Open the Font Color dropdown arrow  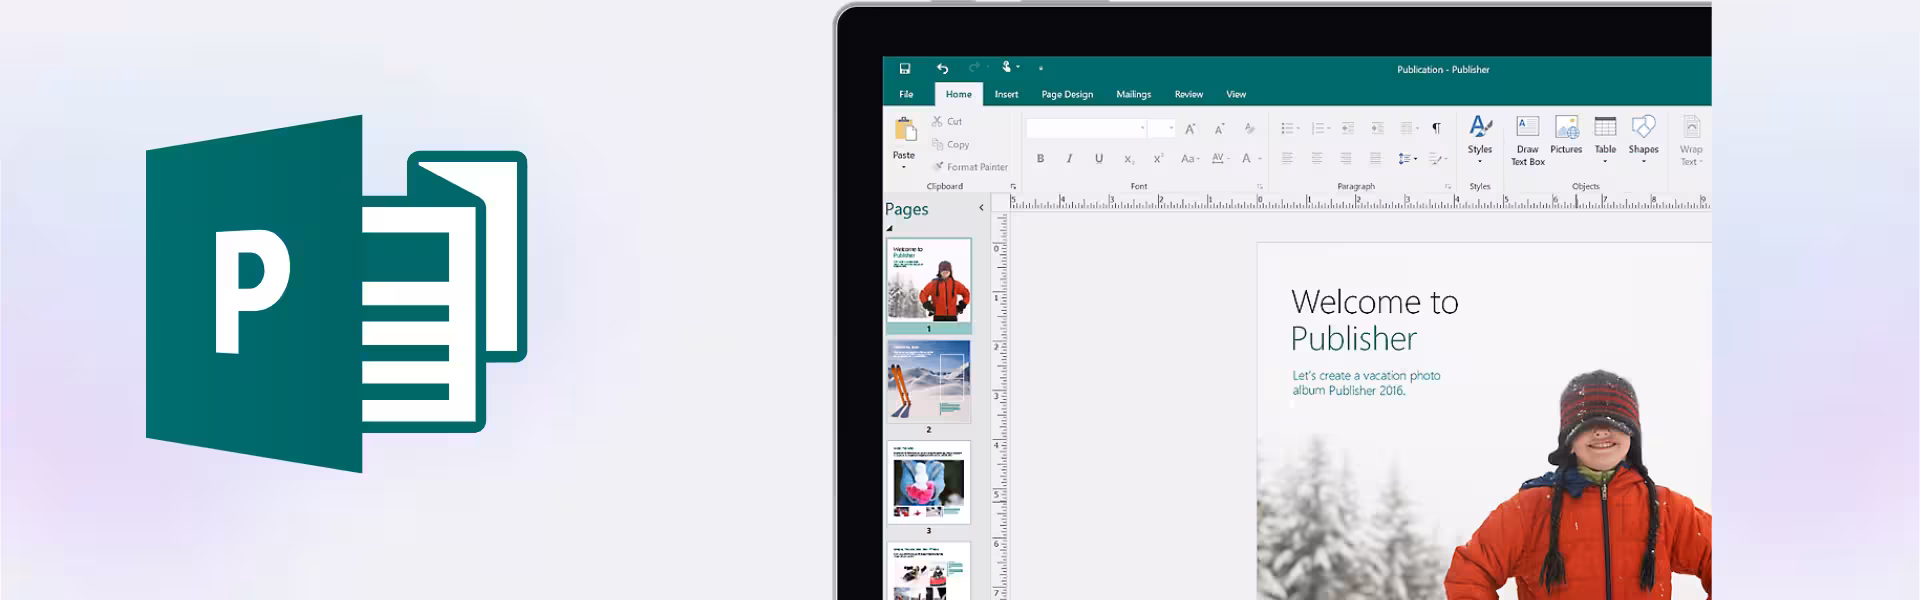pos(1260,158)
